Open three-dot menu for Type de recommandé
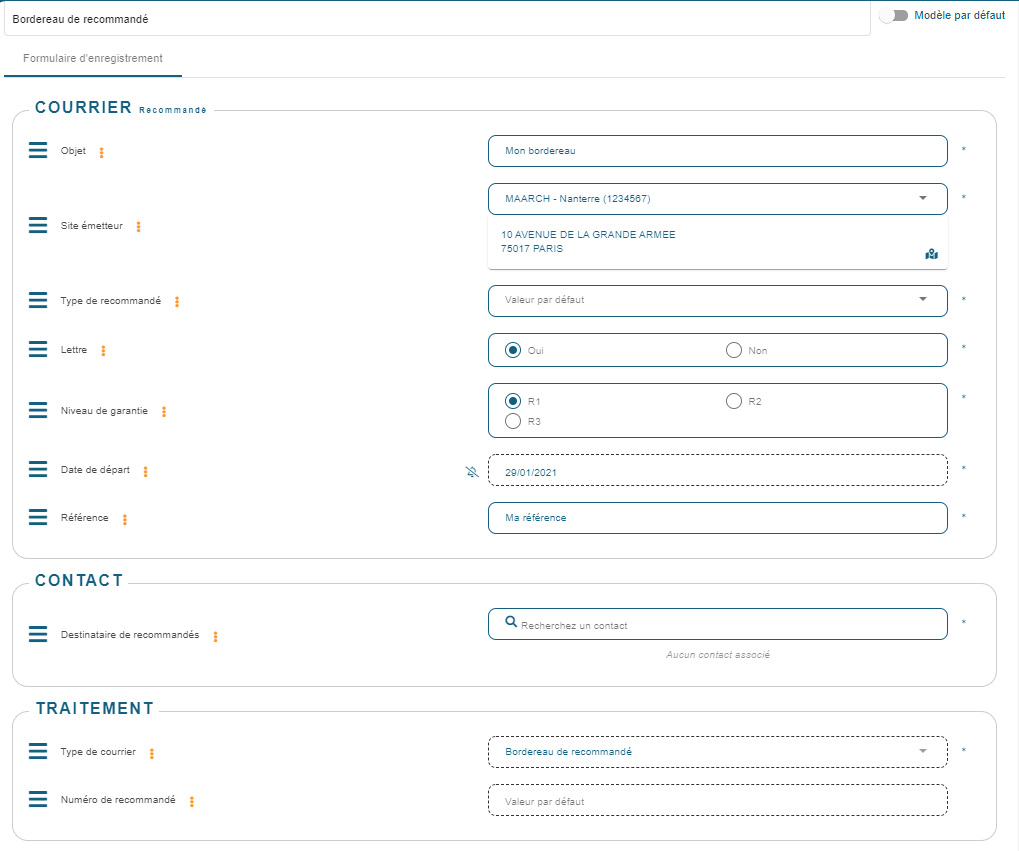Image resolution: width=1019 pixels, height=851 pixels. [177, 301]
